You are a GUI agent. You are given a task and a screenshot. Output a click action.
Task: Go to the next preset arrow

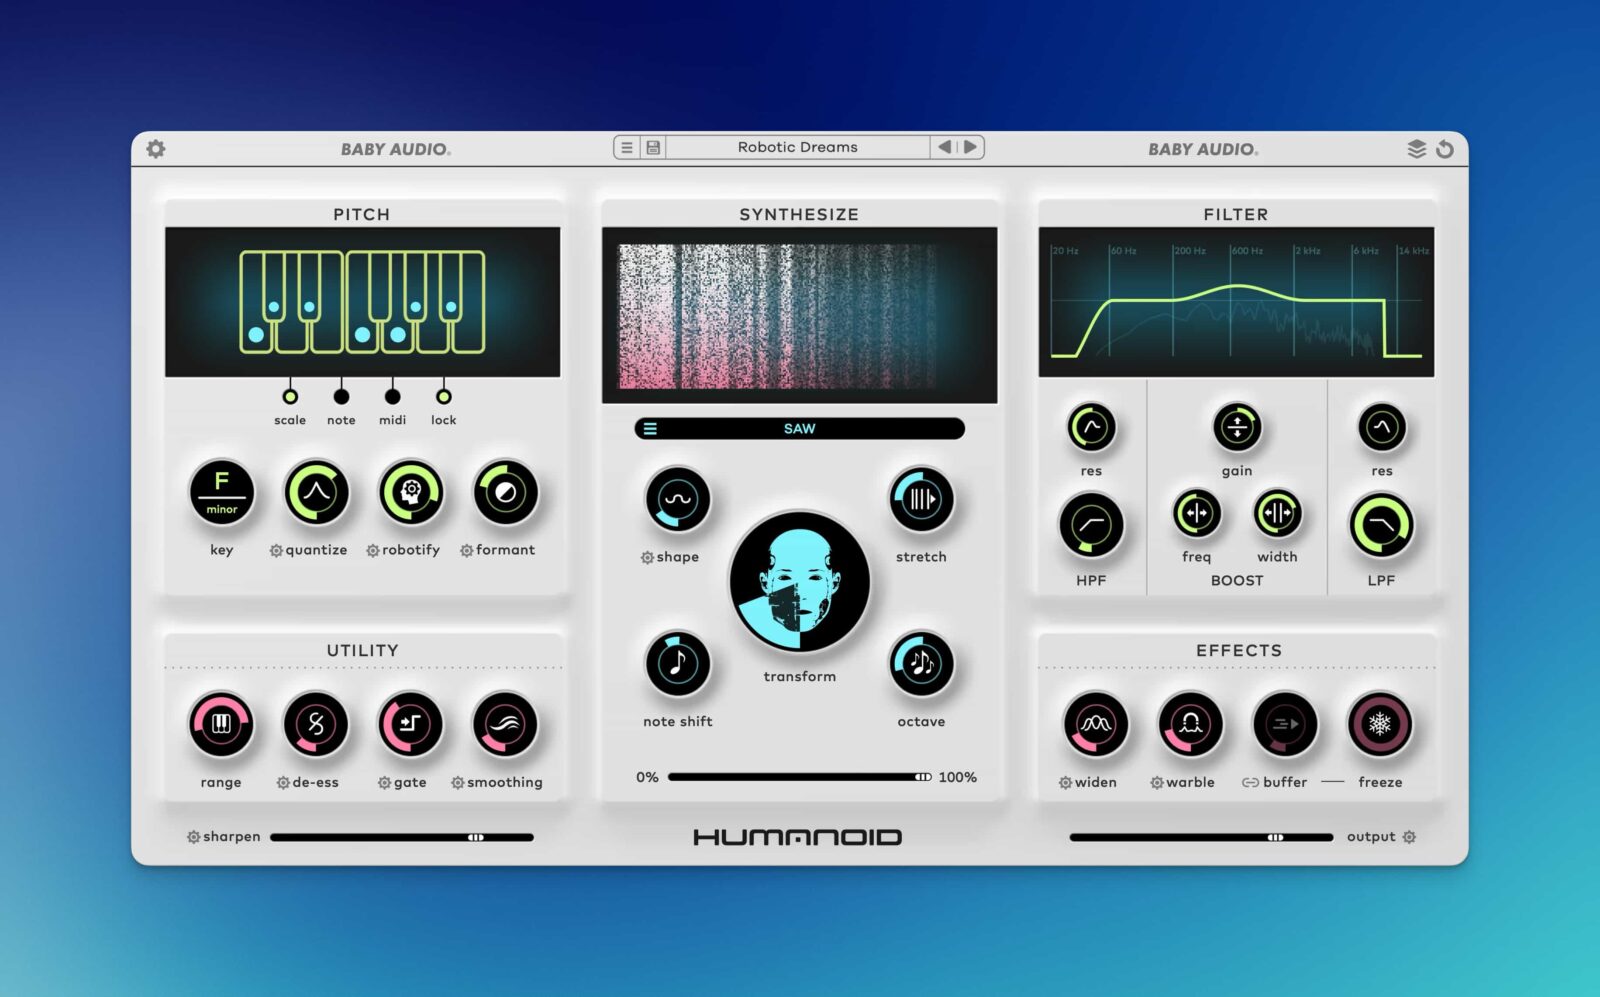coord(970,147)
